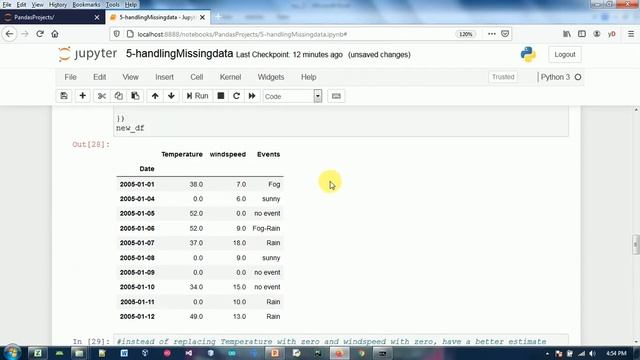The image size is (640, 360).
Task: Select the 2005-01-01 row index
Action: click(137, 184)
